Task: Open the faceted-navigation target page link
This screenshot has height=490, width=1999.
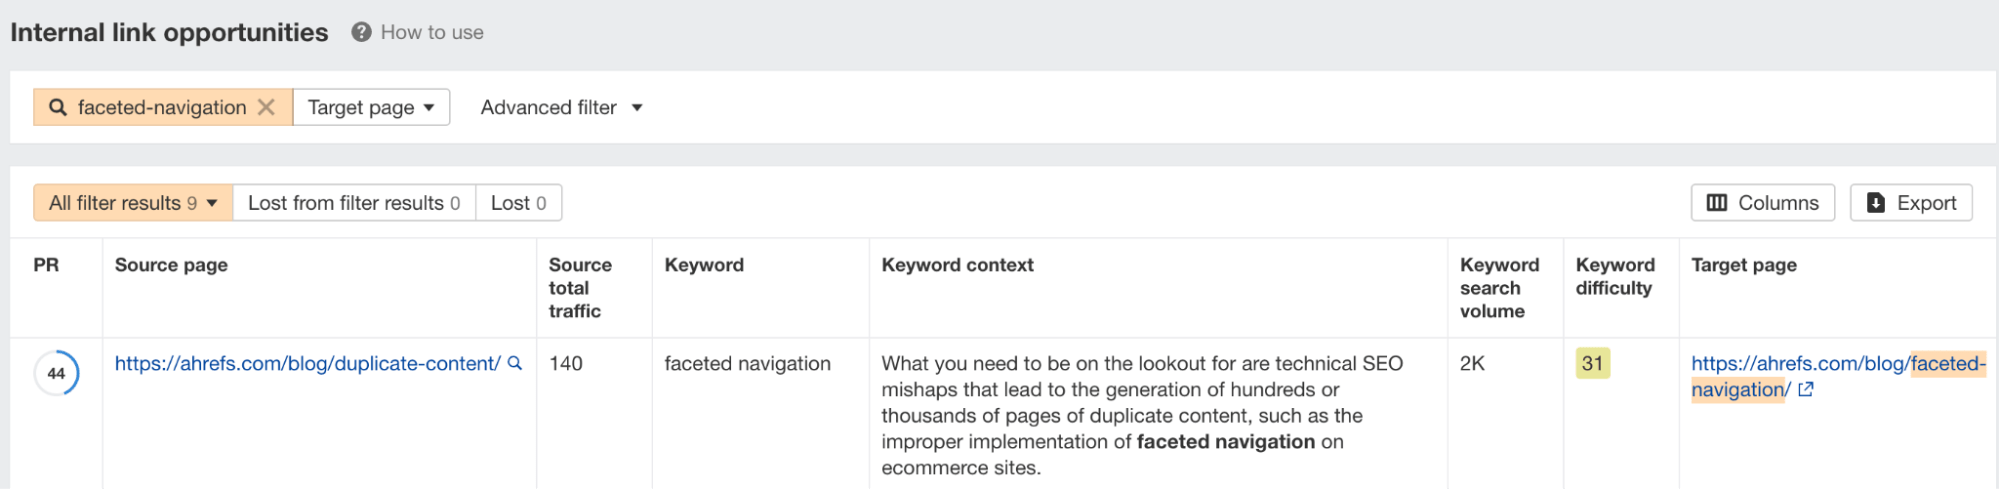Action: pos(1838,377)
